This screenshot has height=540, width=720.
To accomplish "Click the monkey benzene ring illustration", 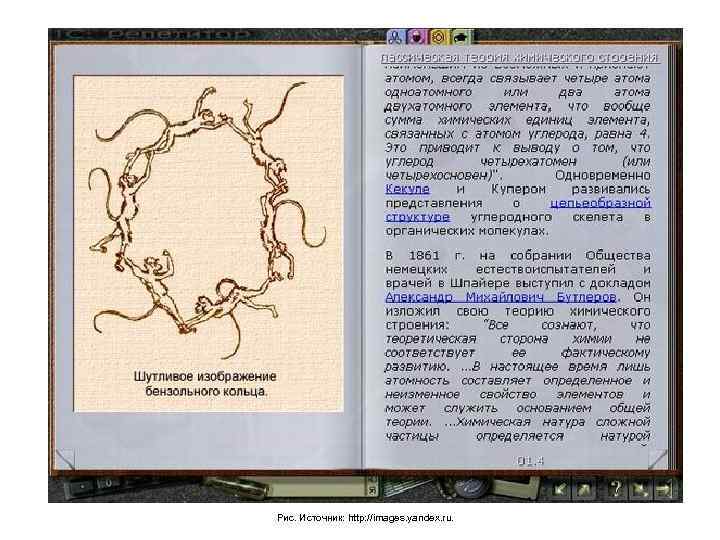I will pos(208,219).
